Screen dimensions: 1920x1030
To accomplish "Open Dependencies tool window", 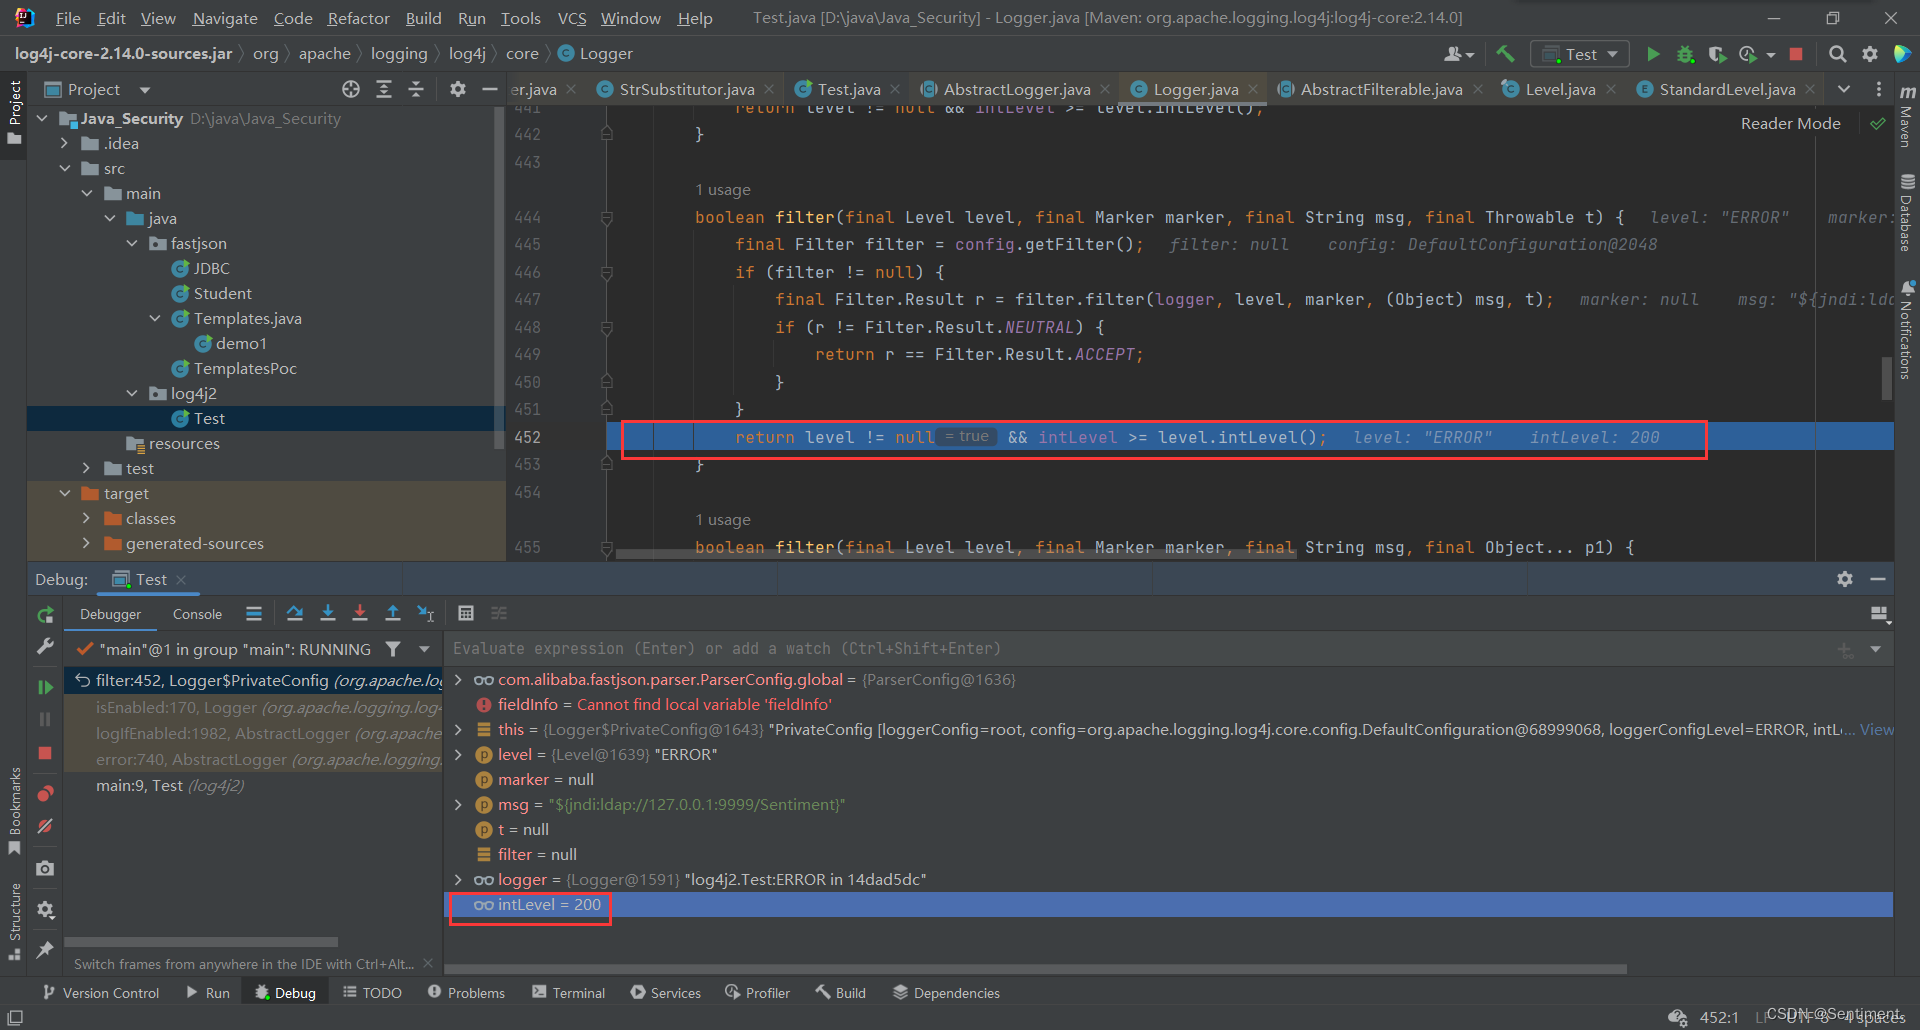I will pos(946,992).
